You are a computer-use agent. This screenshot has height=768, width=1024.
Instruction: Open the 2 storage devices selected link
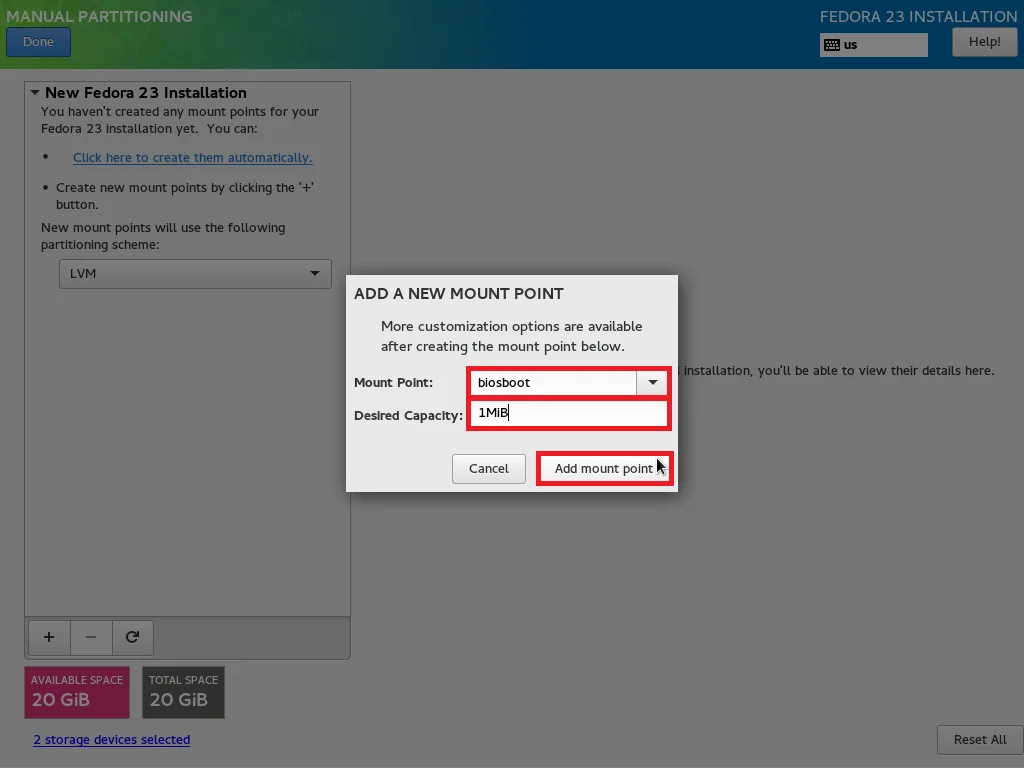112,740
